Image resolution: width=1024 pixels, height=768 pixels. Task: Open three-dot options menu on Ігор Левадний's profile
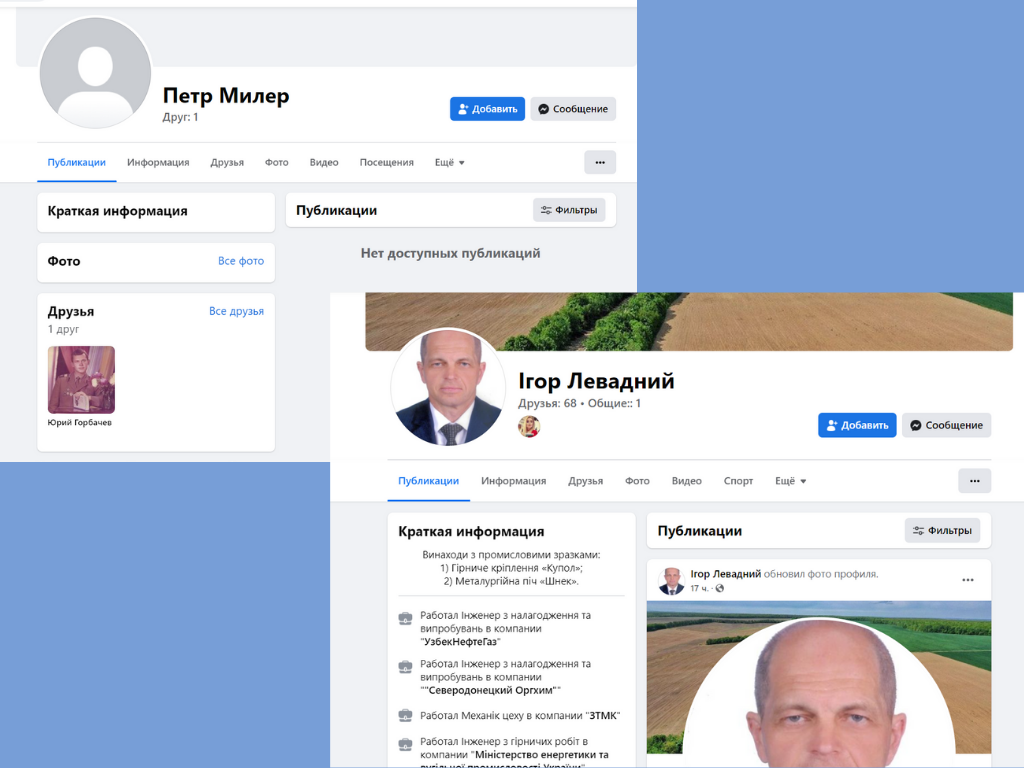[974, 481]
